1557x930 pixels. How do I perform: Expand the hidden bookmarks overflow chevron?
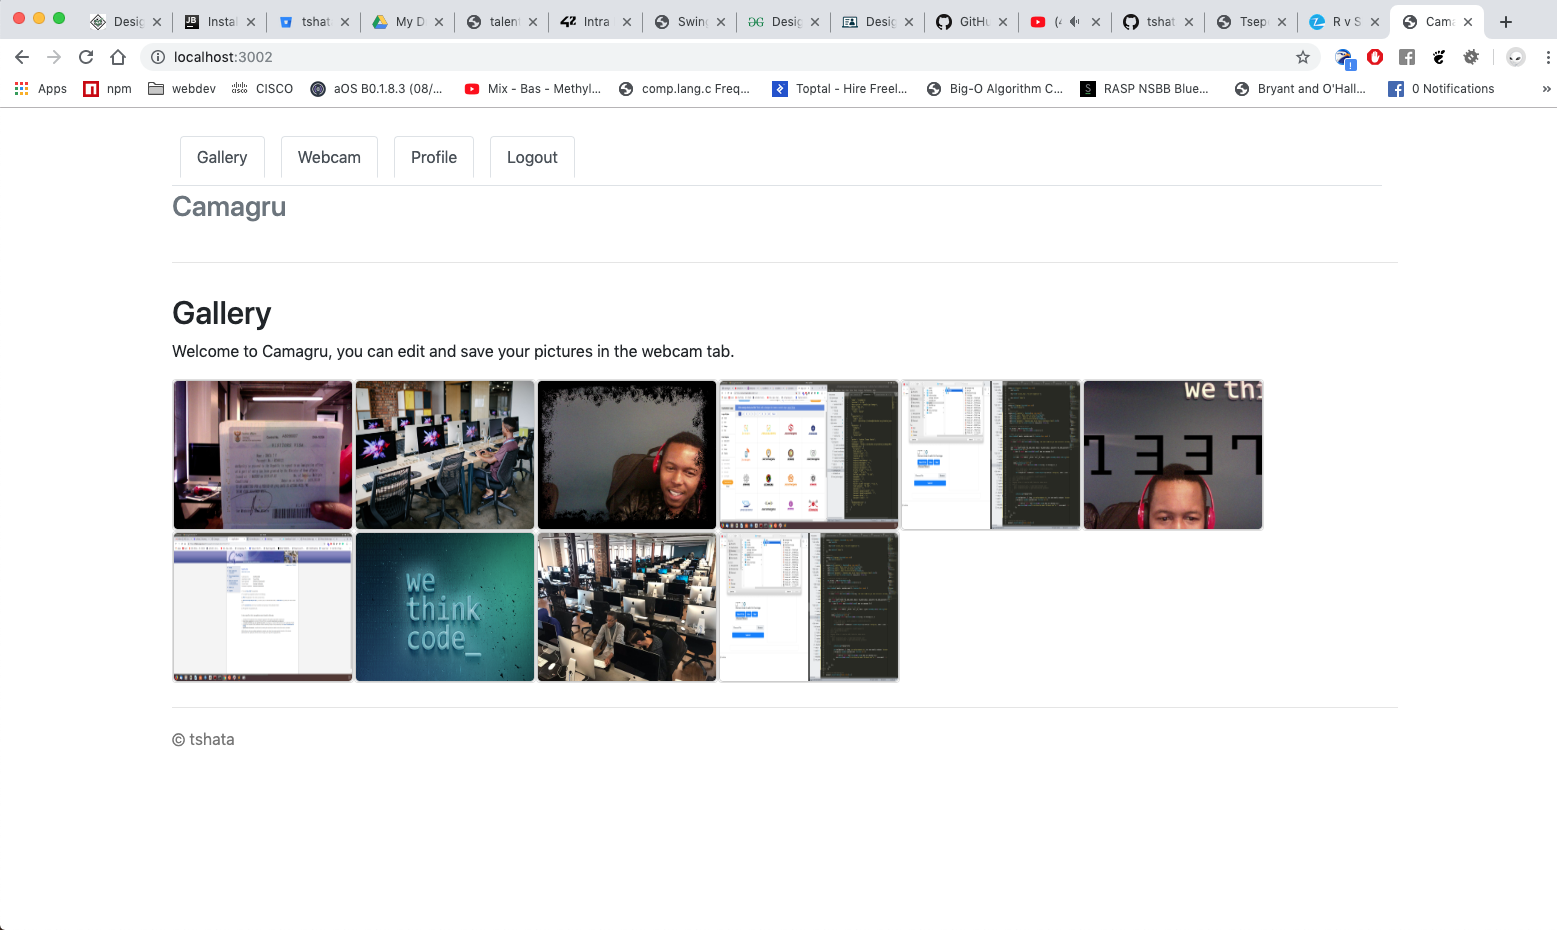coord(1546,89)
